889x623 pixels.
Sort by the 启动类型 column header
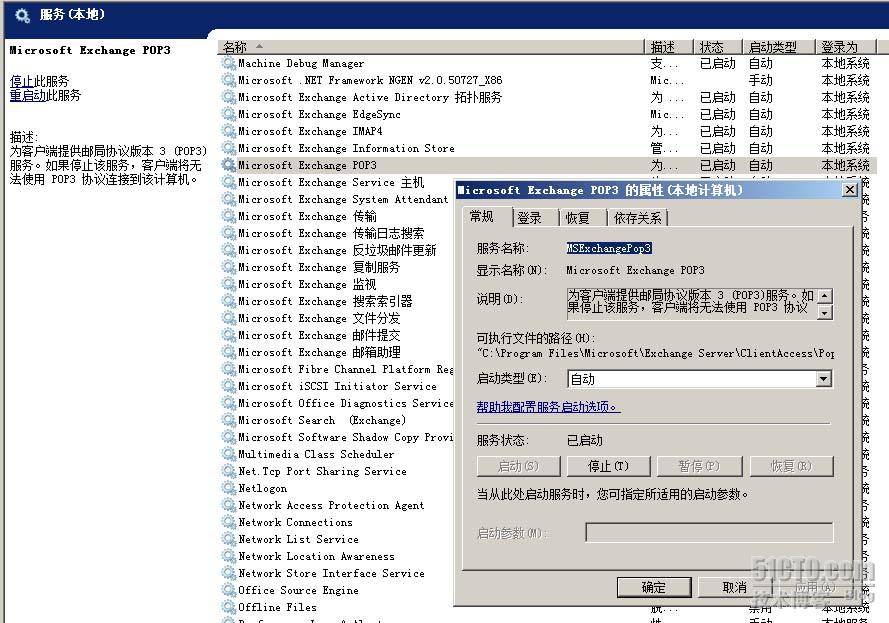click(x=778, y=46)
